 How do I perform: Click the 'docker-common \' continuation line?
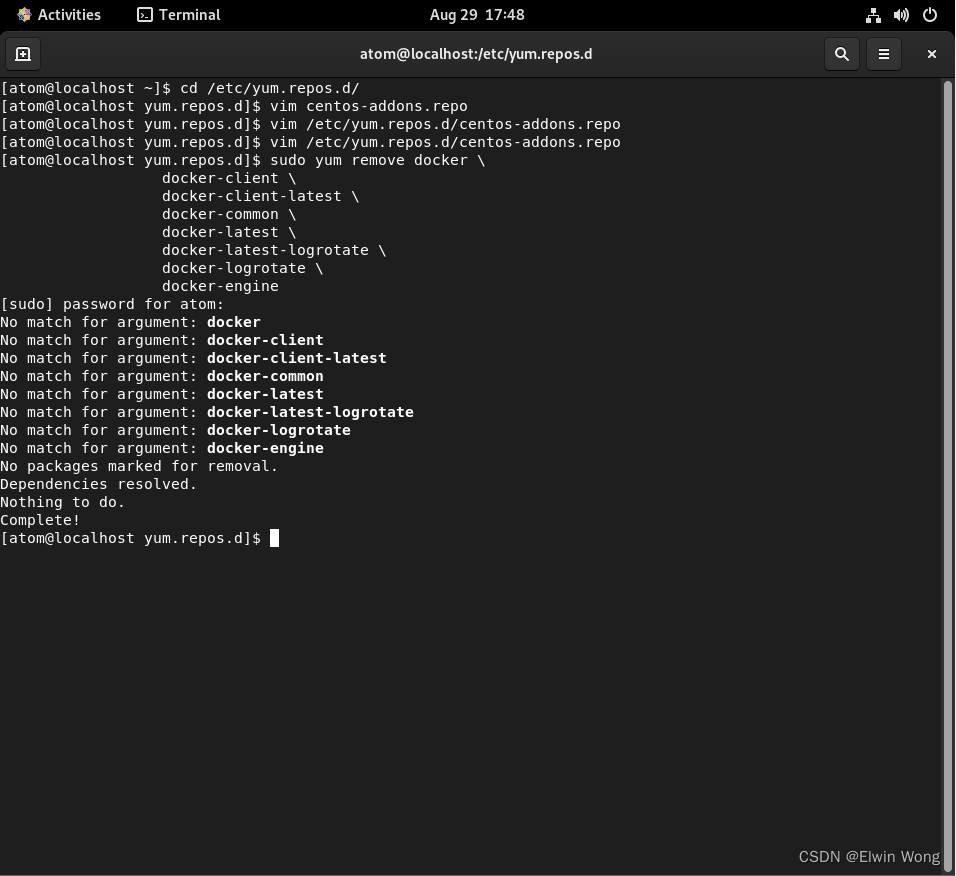pos(229,215)
